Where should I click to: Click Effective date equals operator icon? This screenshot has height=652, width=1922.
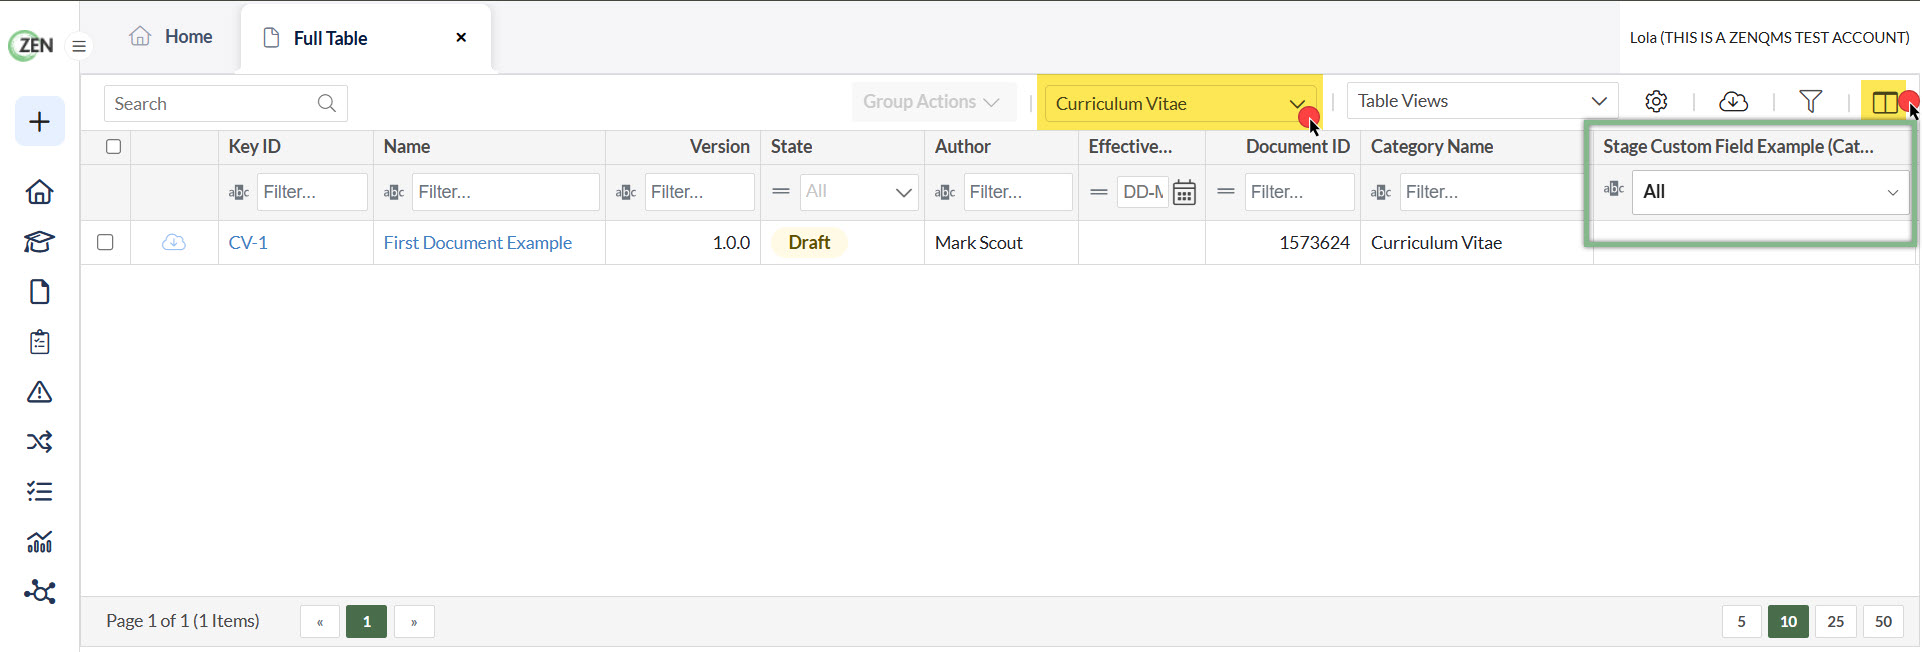1099,191
